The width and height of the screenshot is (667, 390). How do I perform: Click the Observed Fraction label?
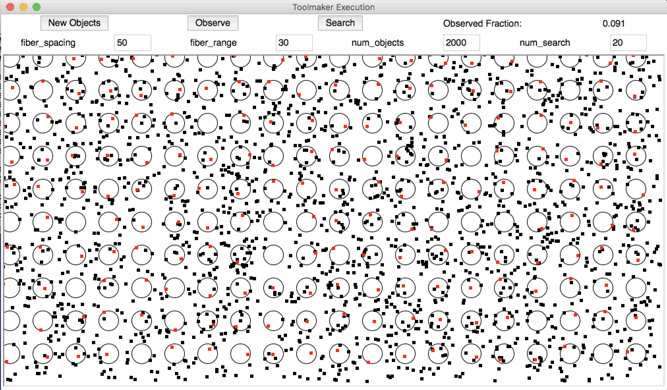(482, 24)
